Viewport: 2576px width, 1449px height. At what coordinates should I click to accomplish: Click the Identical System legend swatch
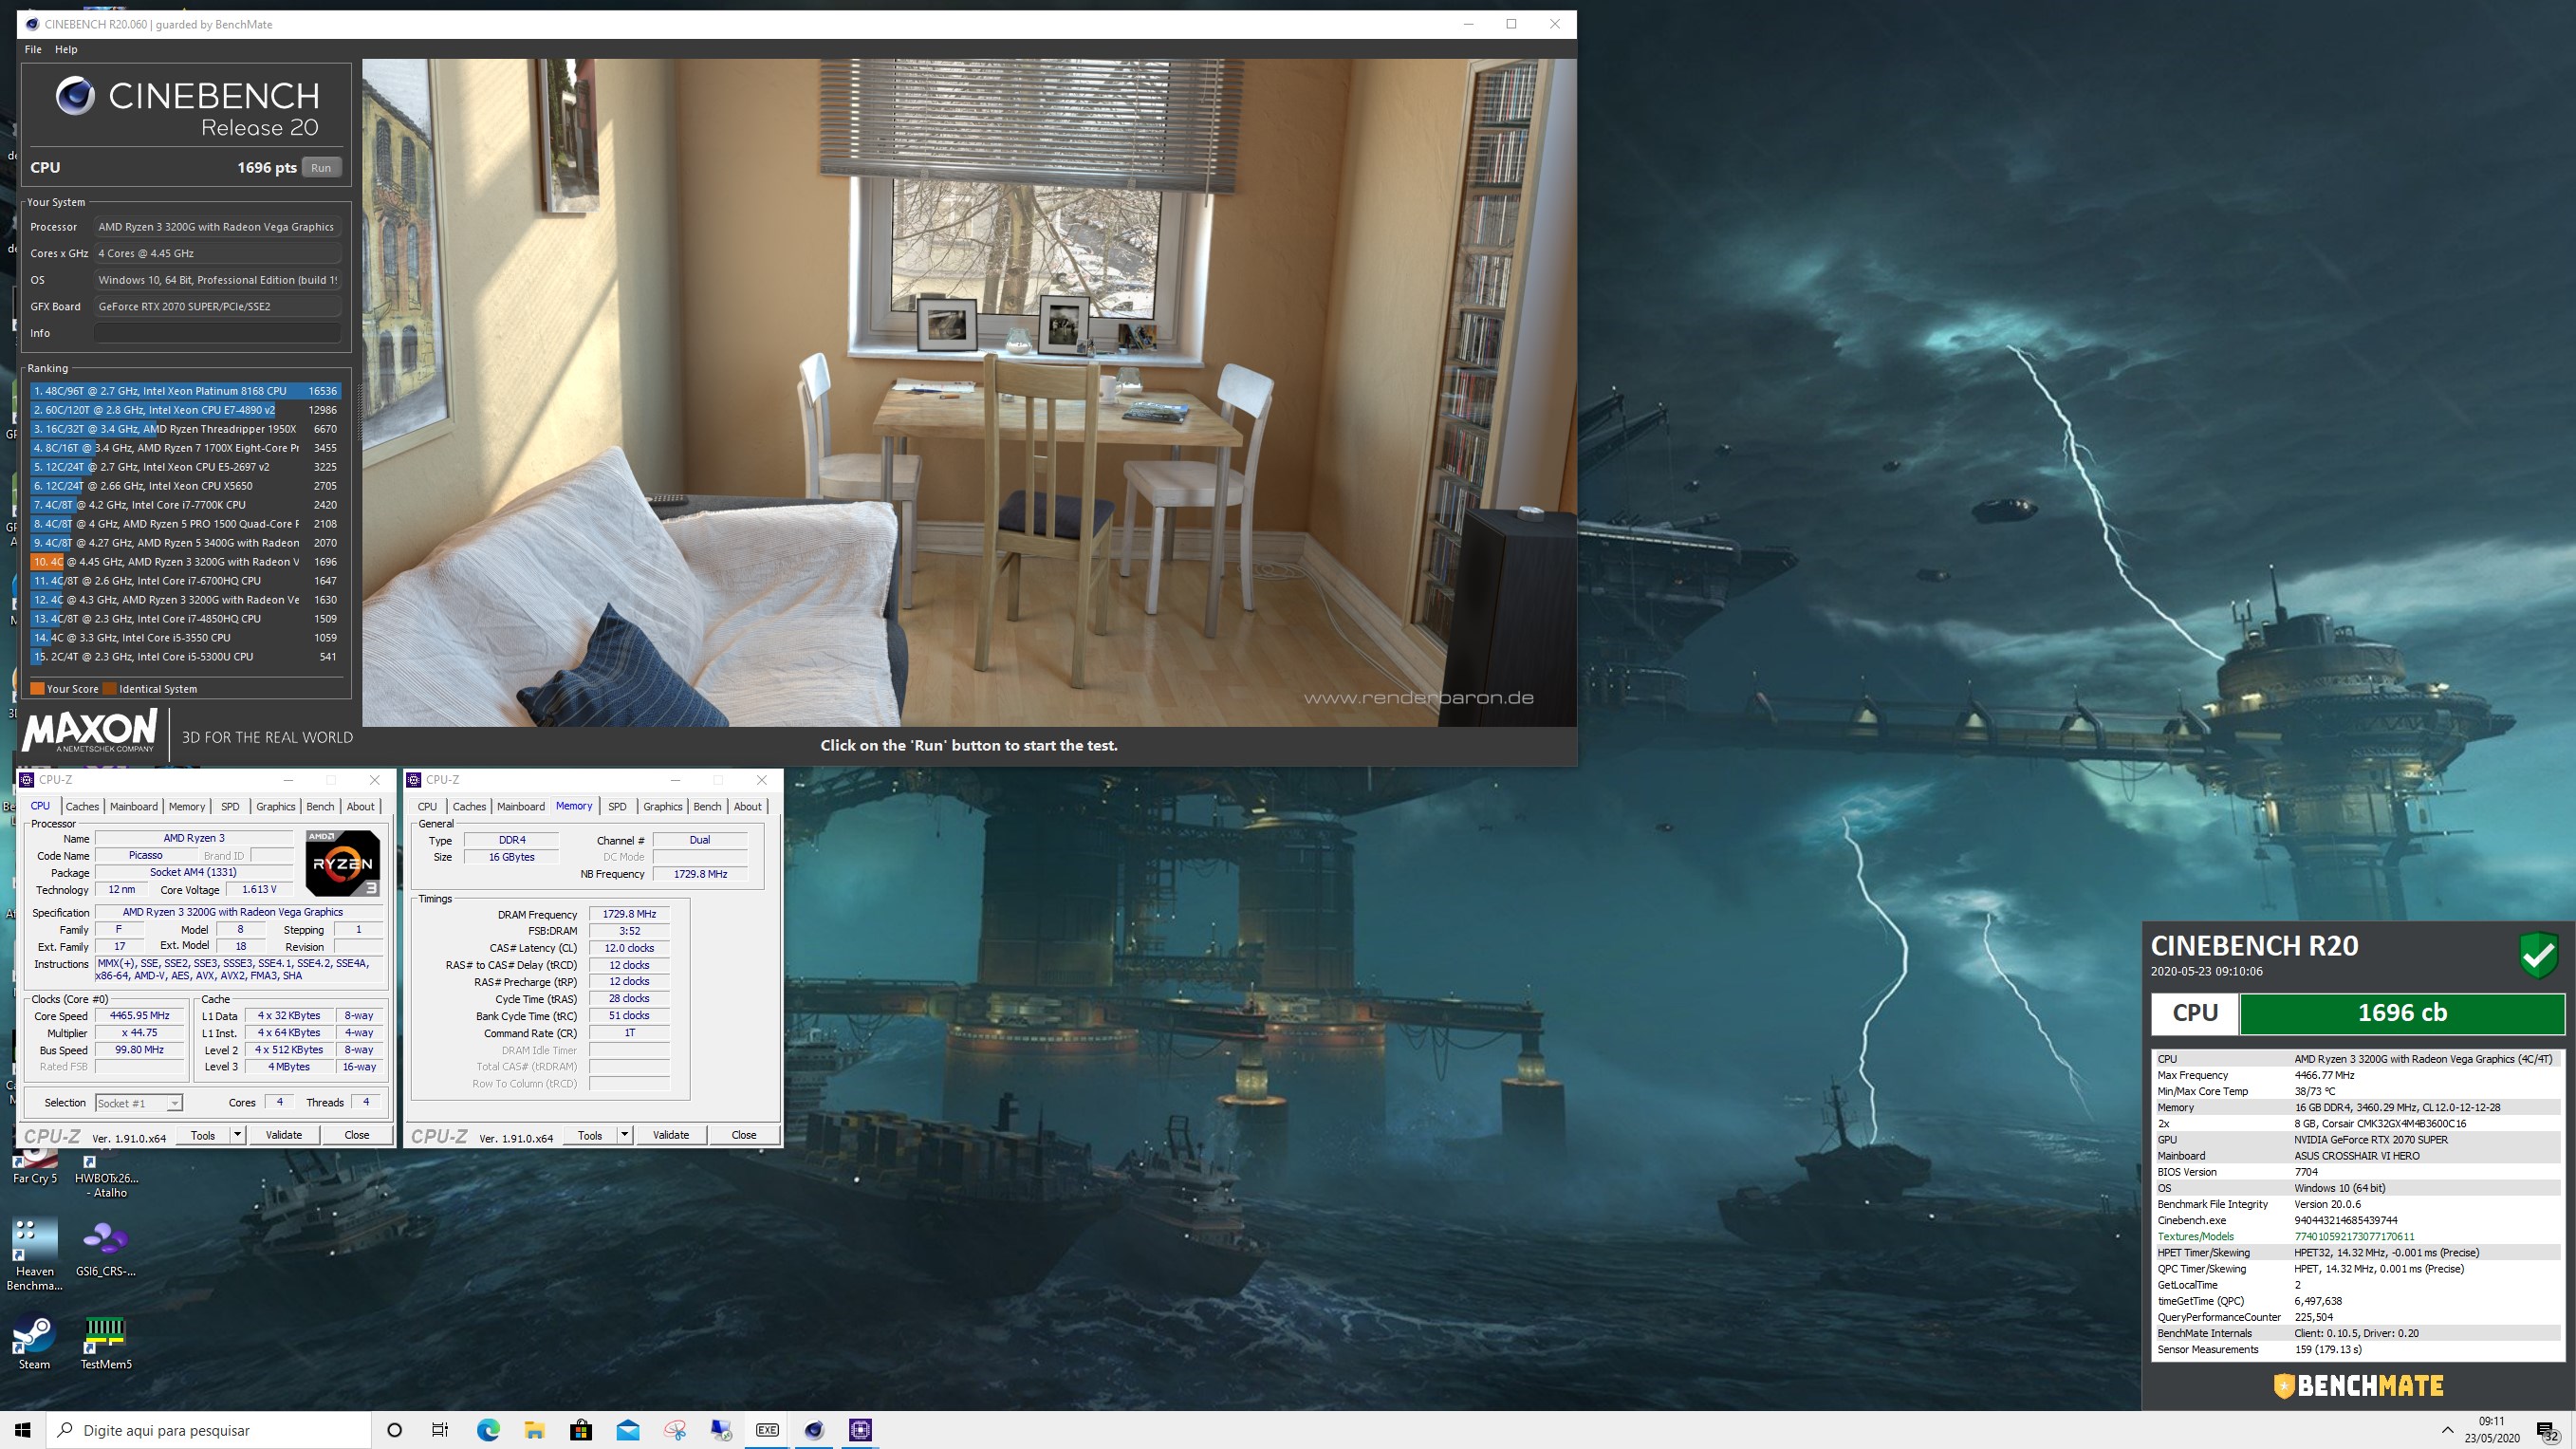pyautogui.click(x=110, y=689)
